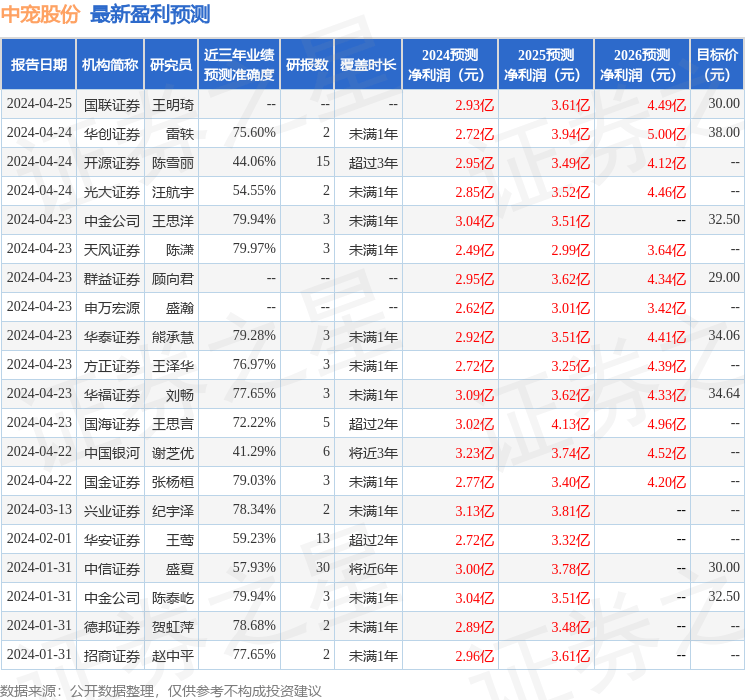Image resolution: width=745 pixels, height=700 pixels.
Task: Click the 华泰证券 institution cell
Action: 112,337
